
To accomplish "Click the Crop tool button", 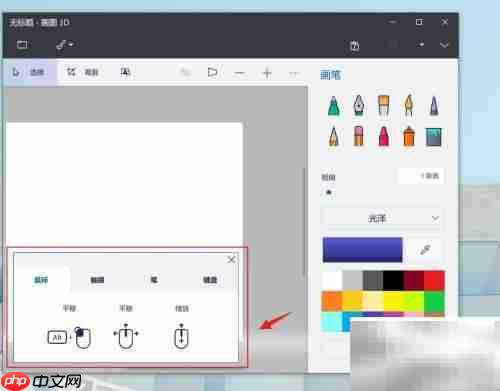I will [83, 72].
